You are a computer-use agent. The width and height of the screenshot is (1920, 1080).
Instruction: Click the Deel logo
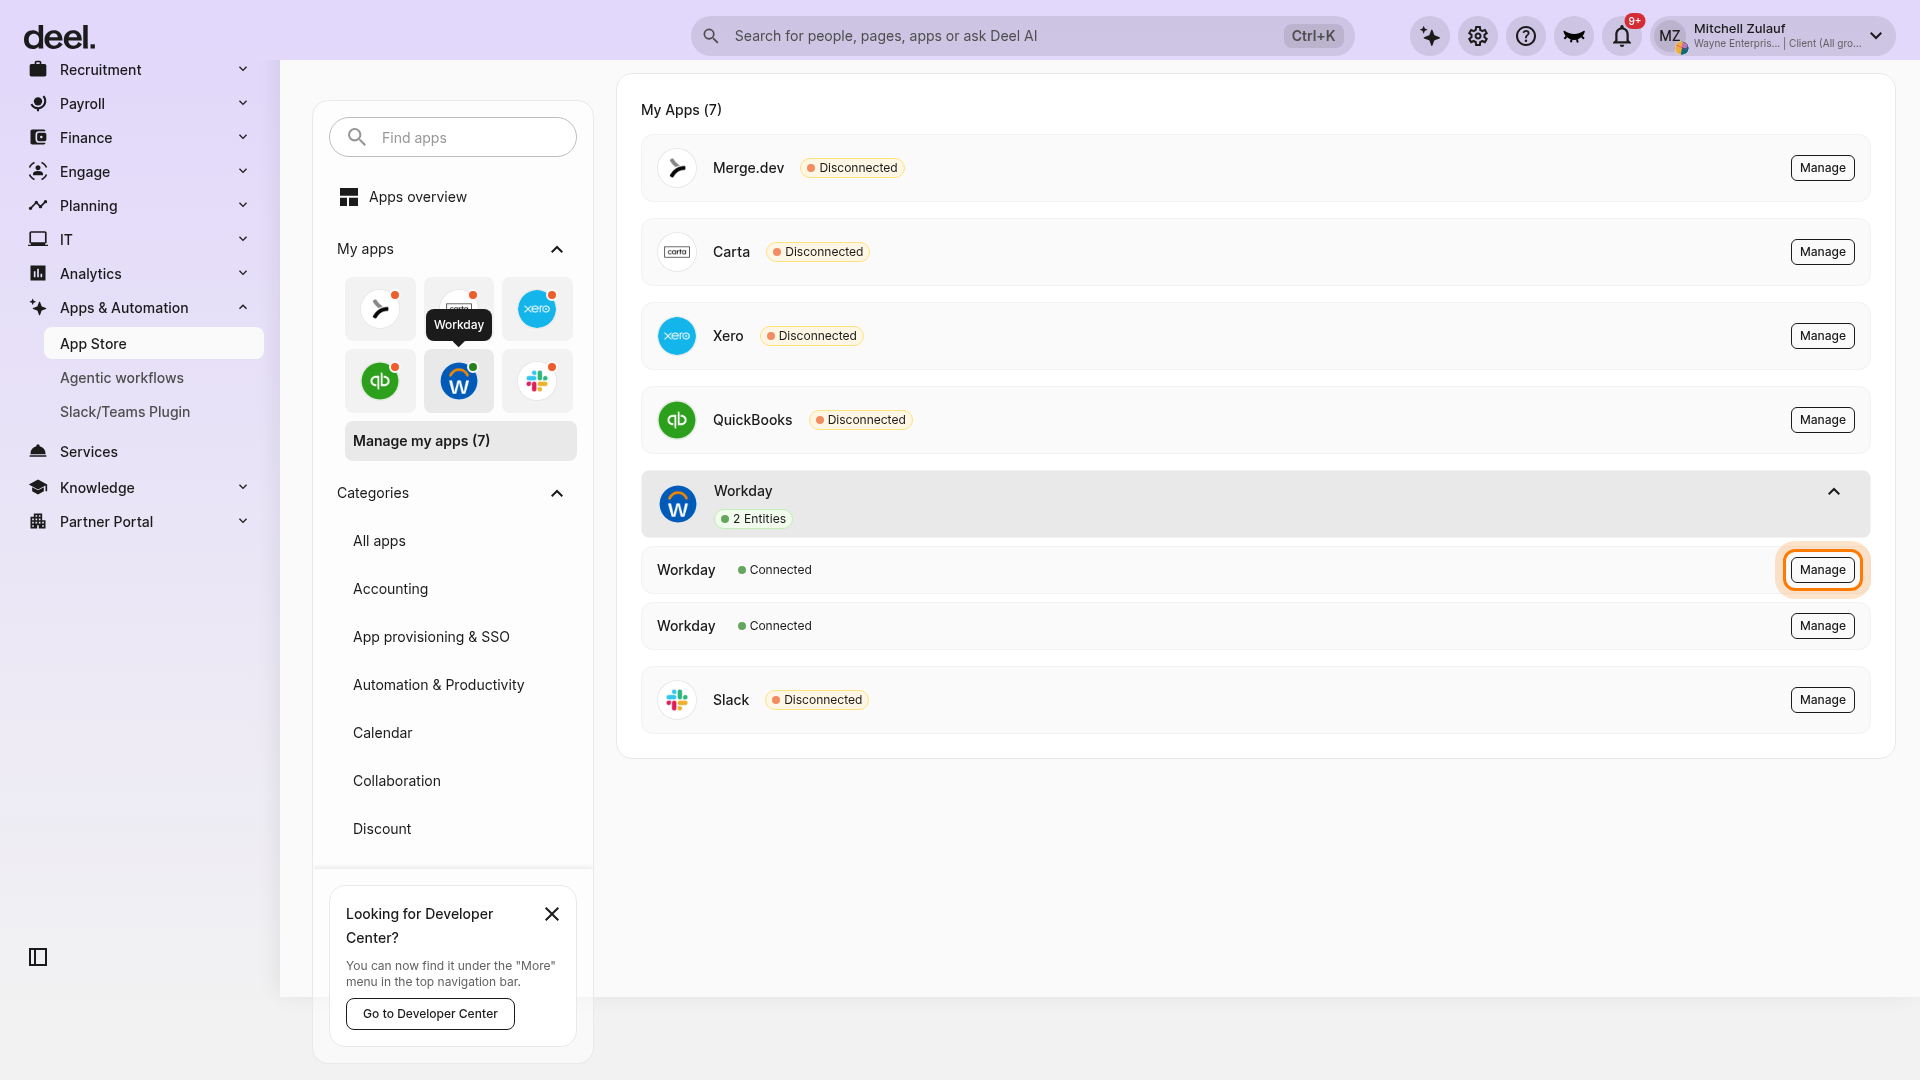click(x=59, y=37)
